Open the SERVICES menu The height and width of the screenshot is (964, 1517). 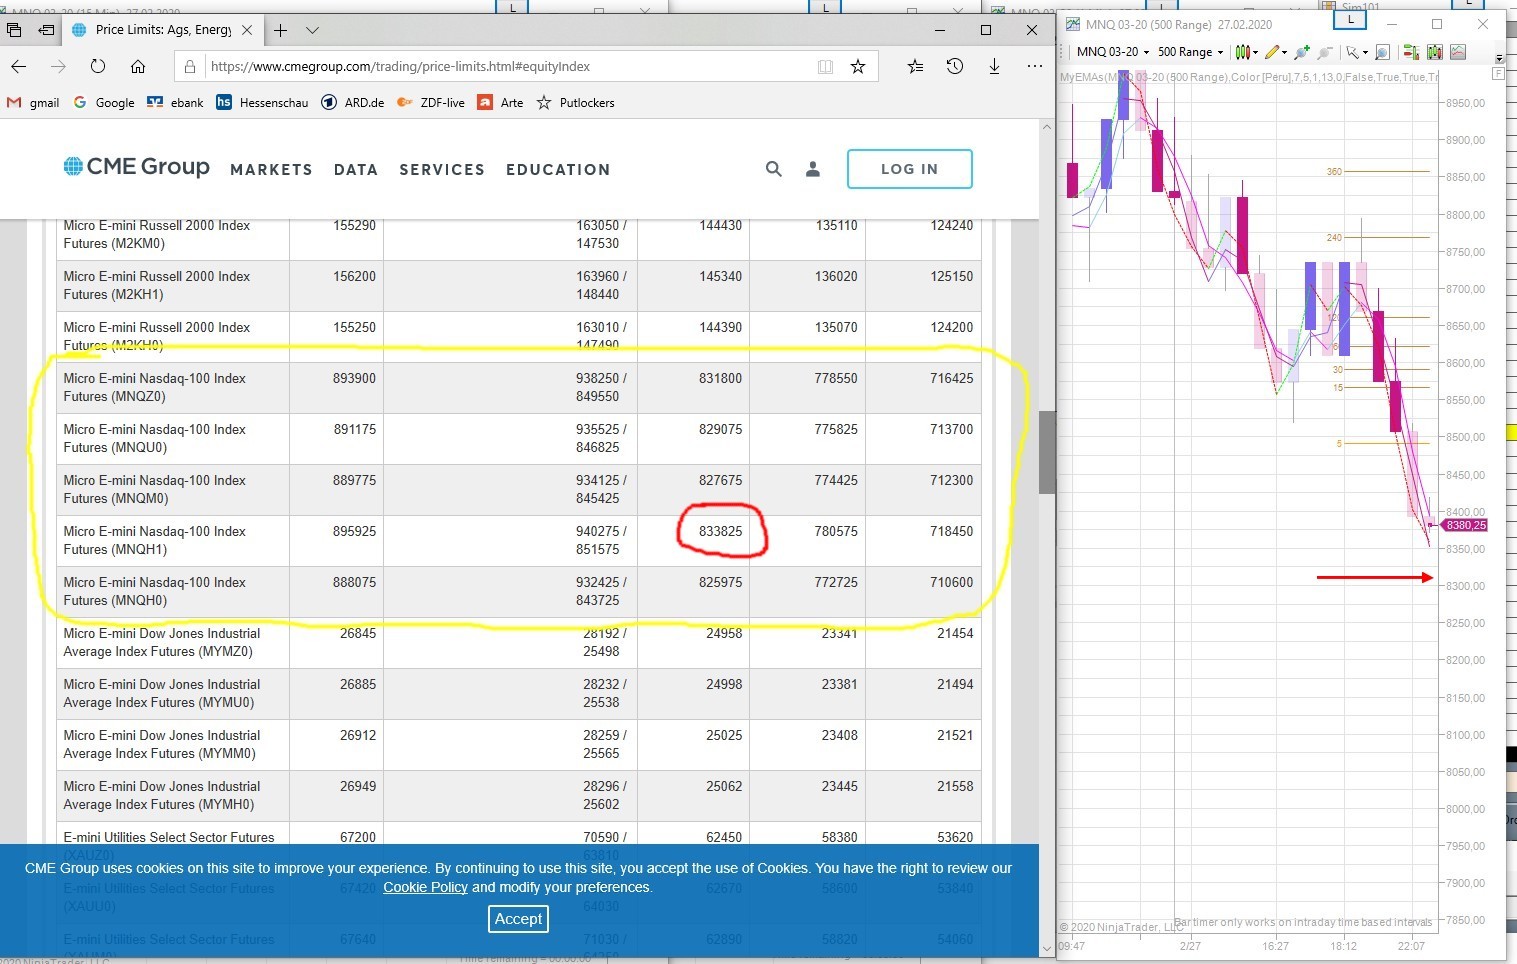click(442, 170)
